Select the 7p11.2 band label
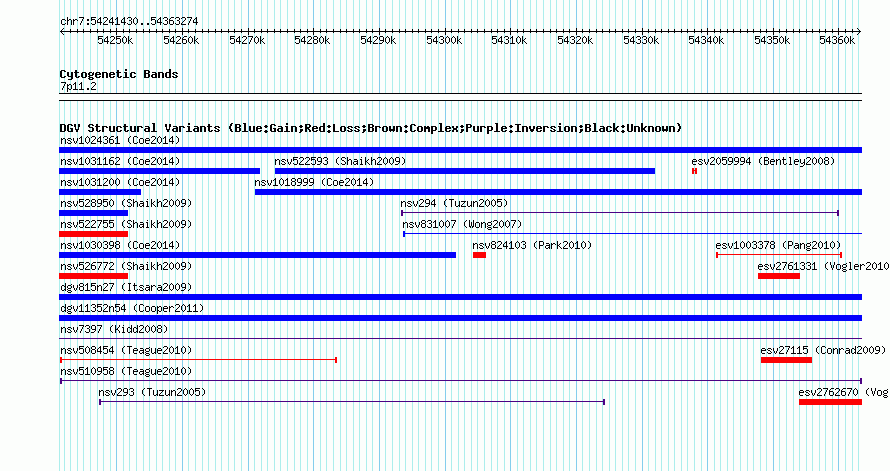This screenshot has width=890, height=471. click(x=78, y=86)
